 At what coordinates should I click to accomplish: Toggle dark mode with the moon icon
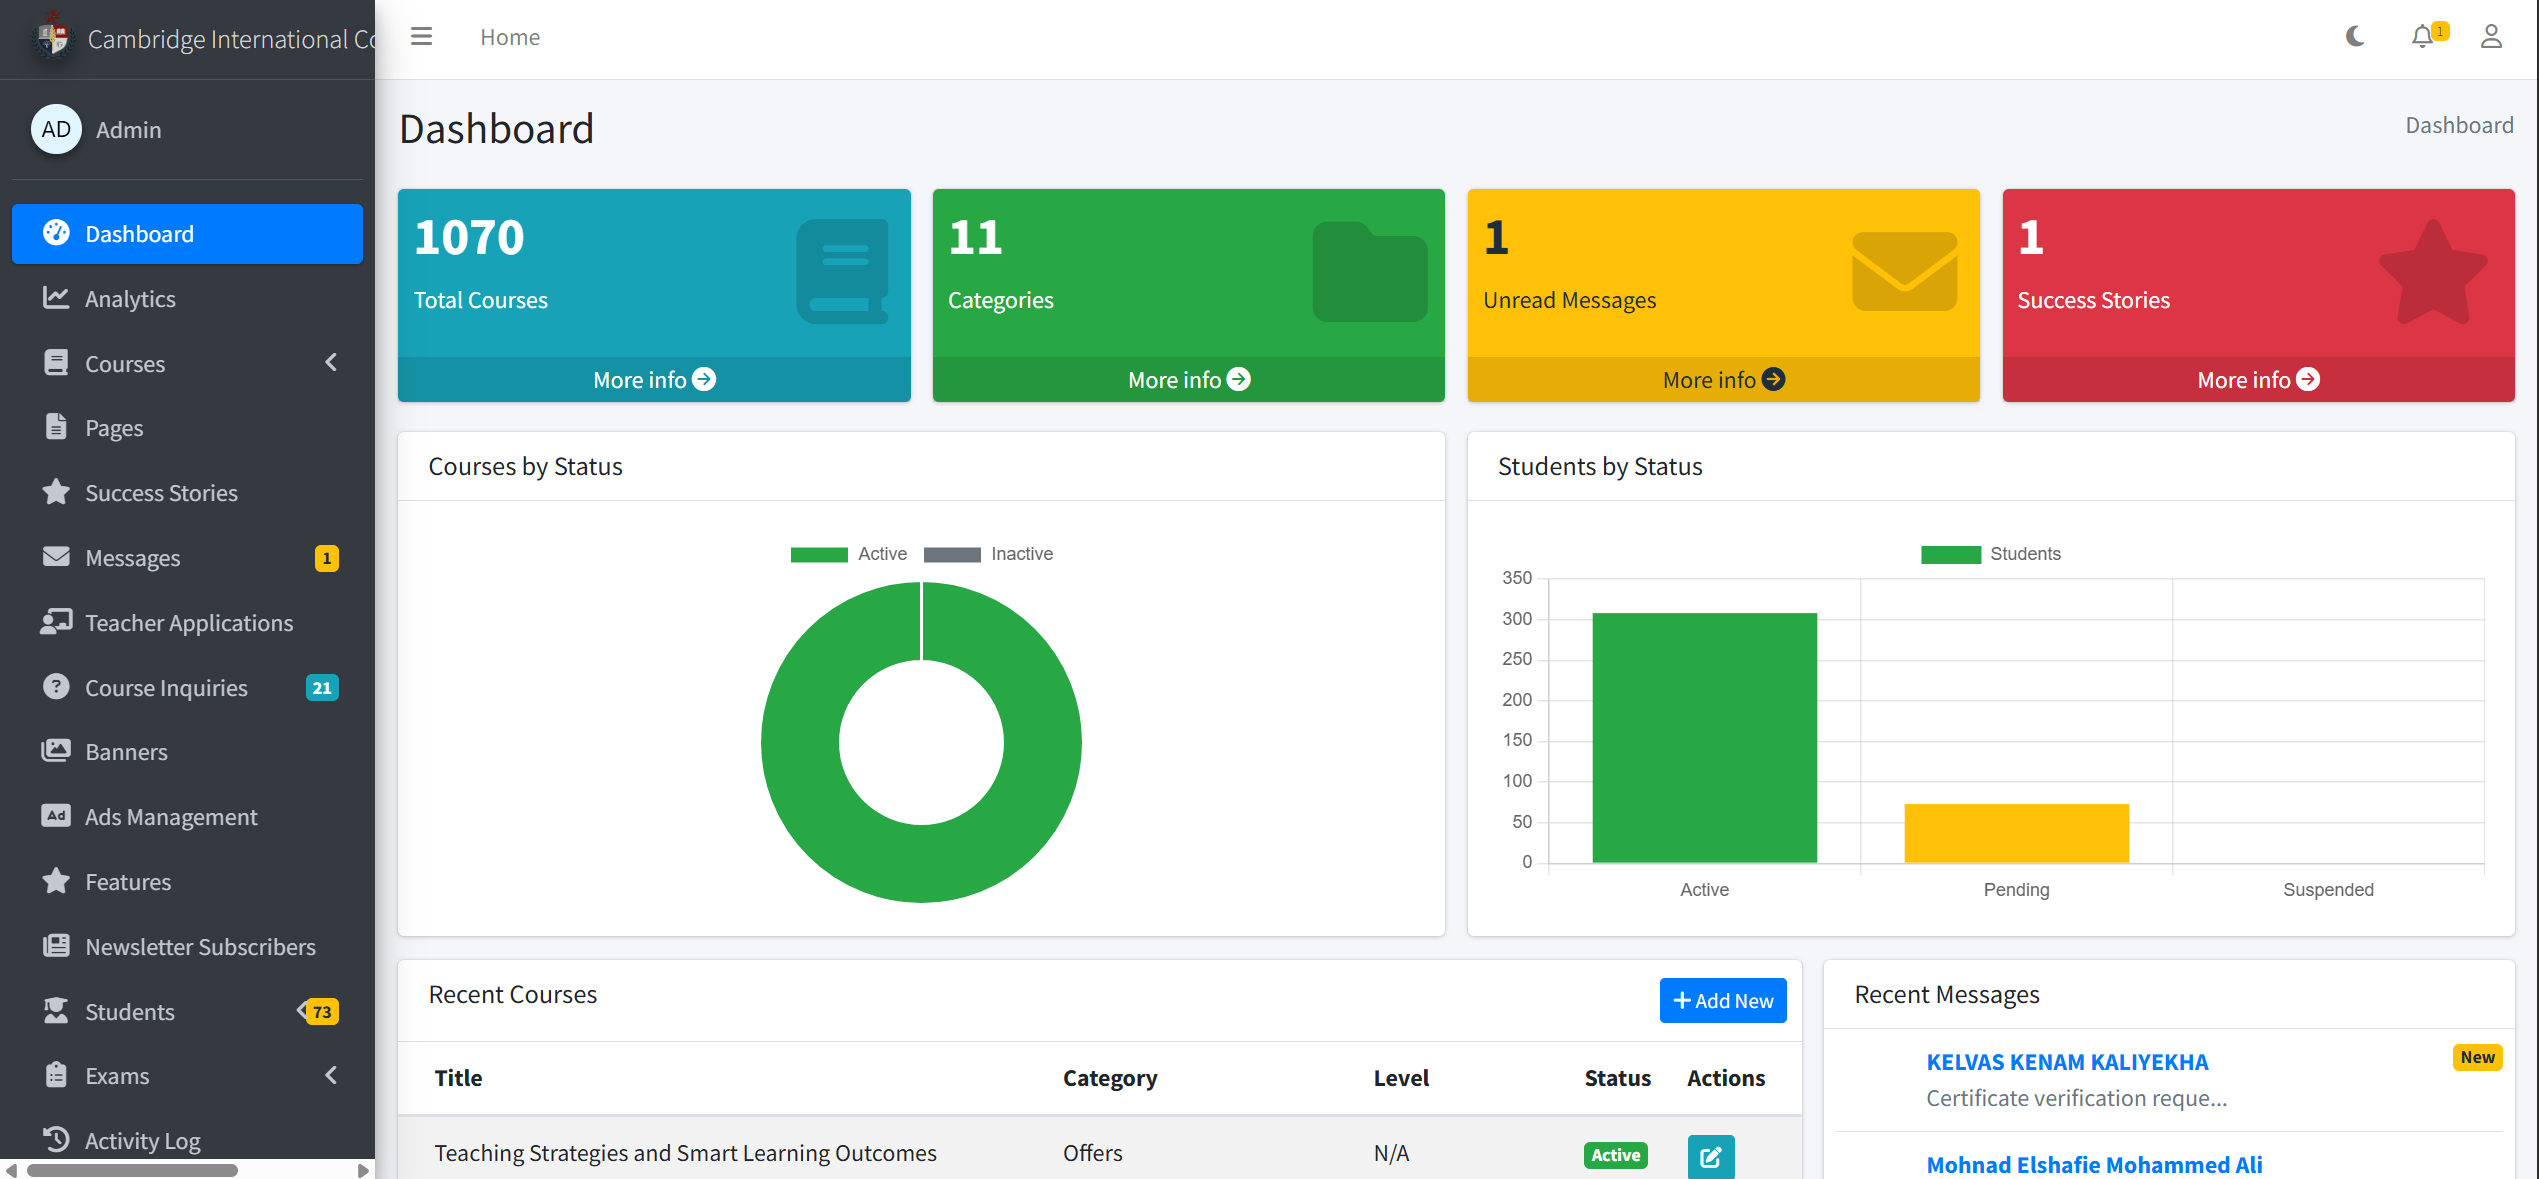2355,37
